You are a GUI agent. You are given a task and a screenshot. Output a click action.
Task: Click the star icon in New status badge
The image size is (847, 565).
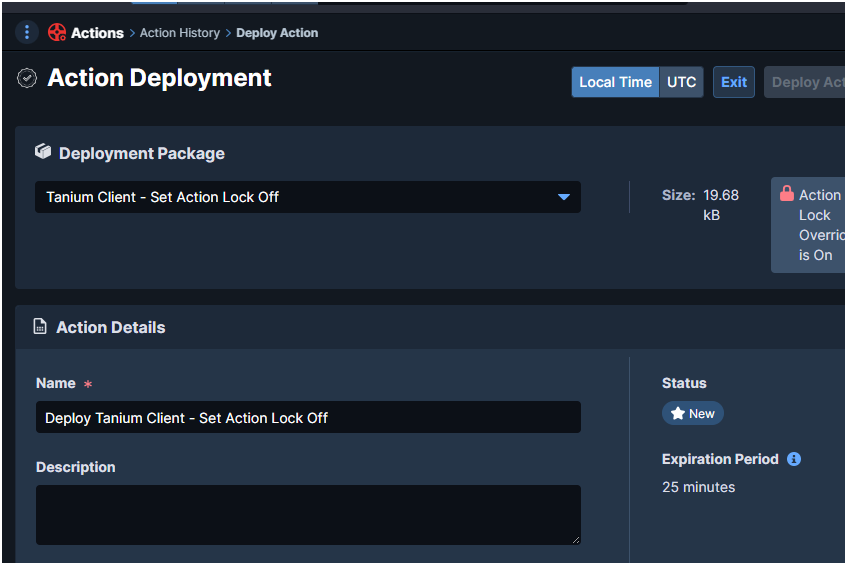(x=677, y=413)
